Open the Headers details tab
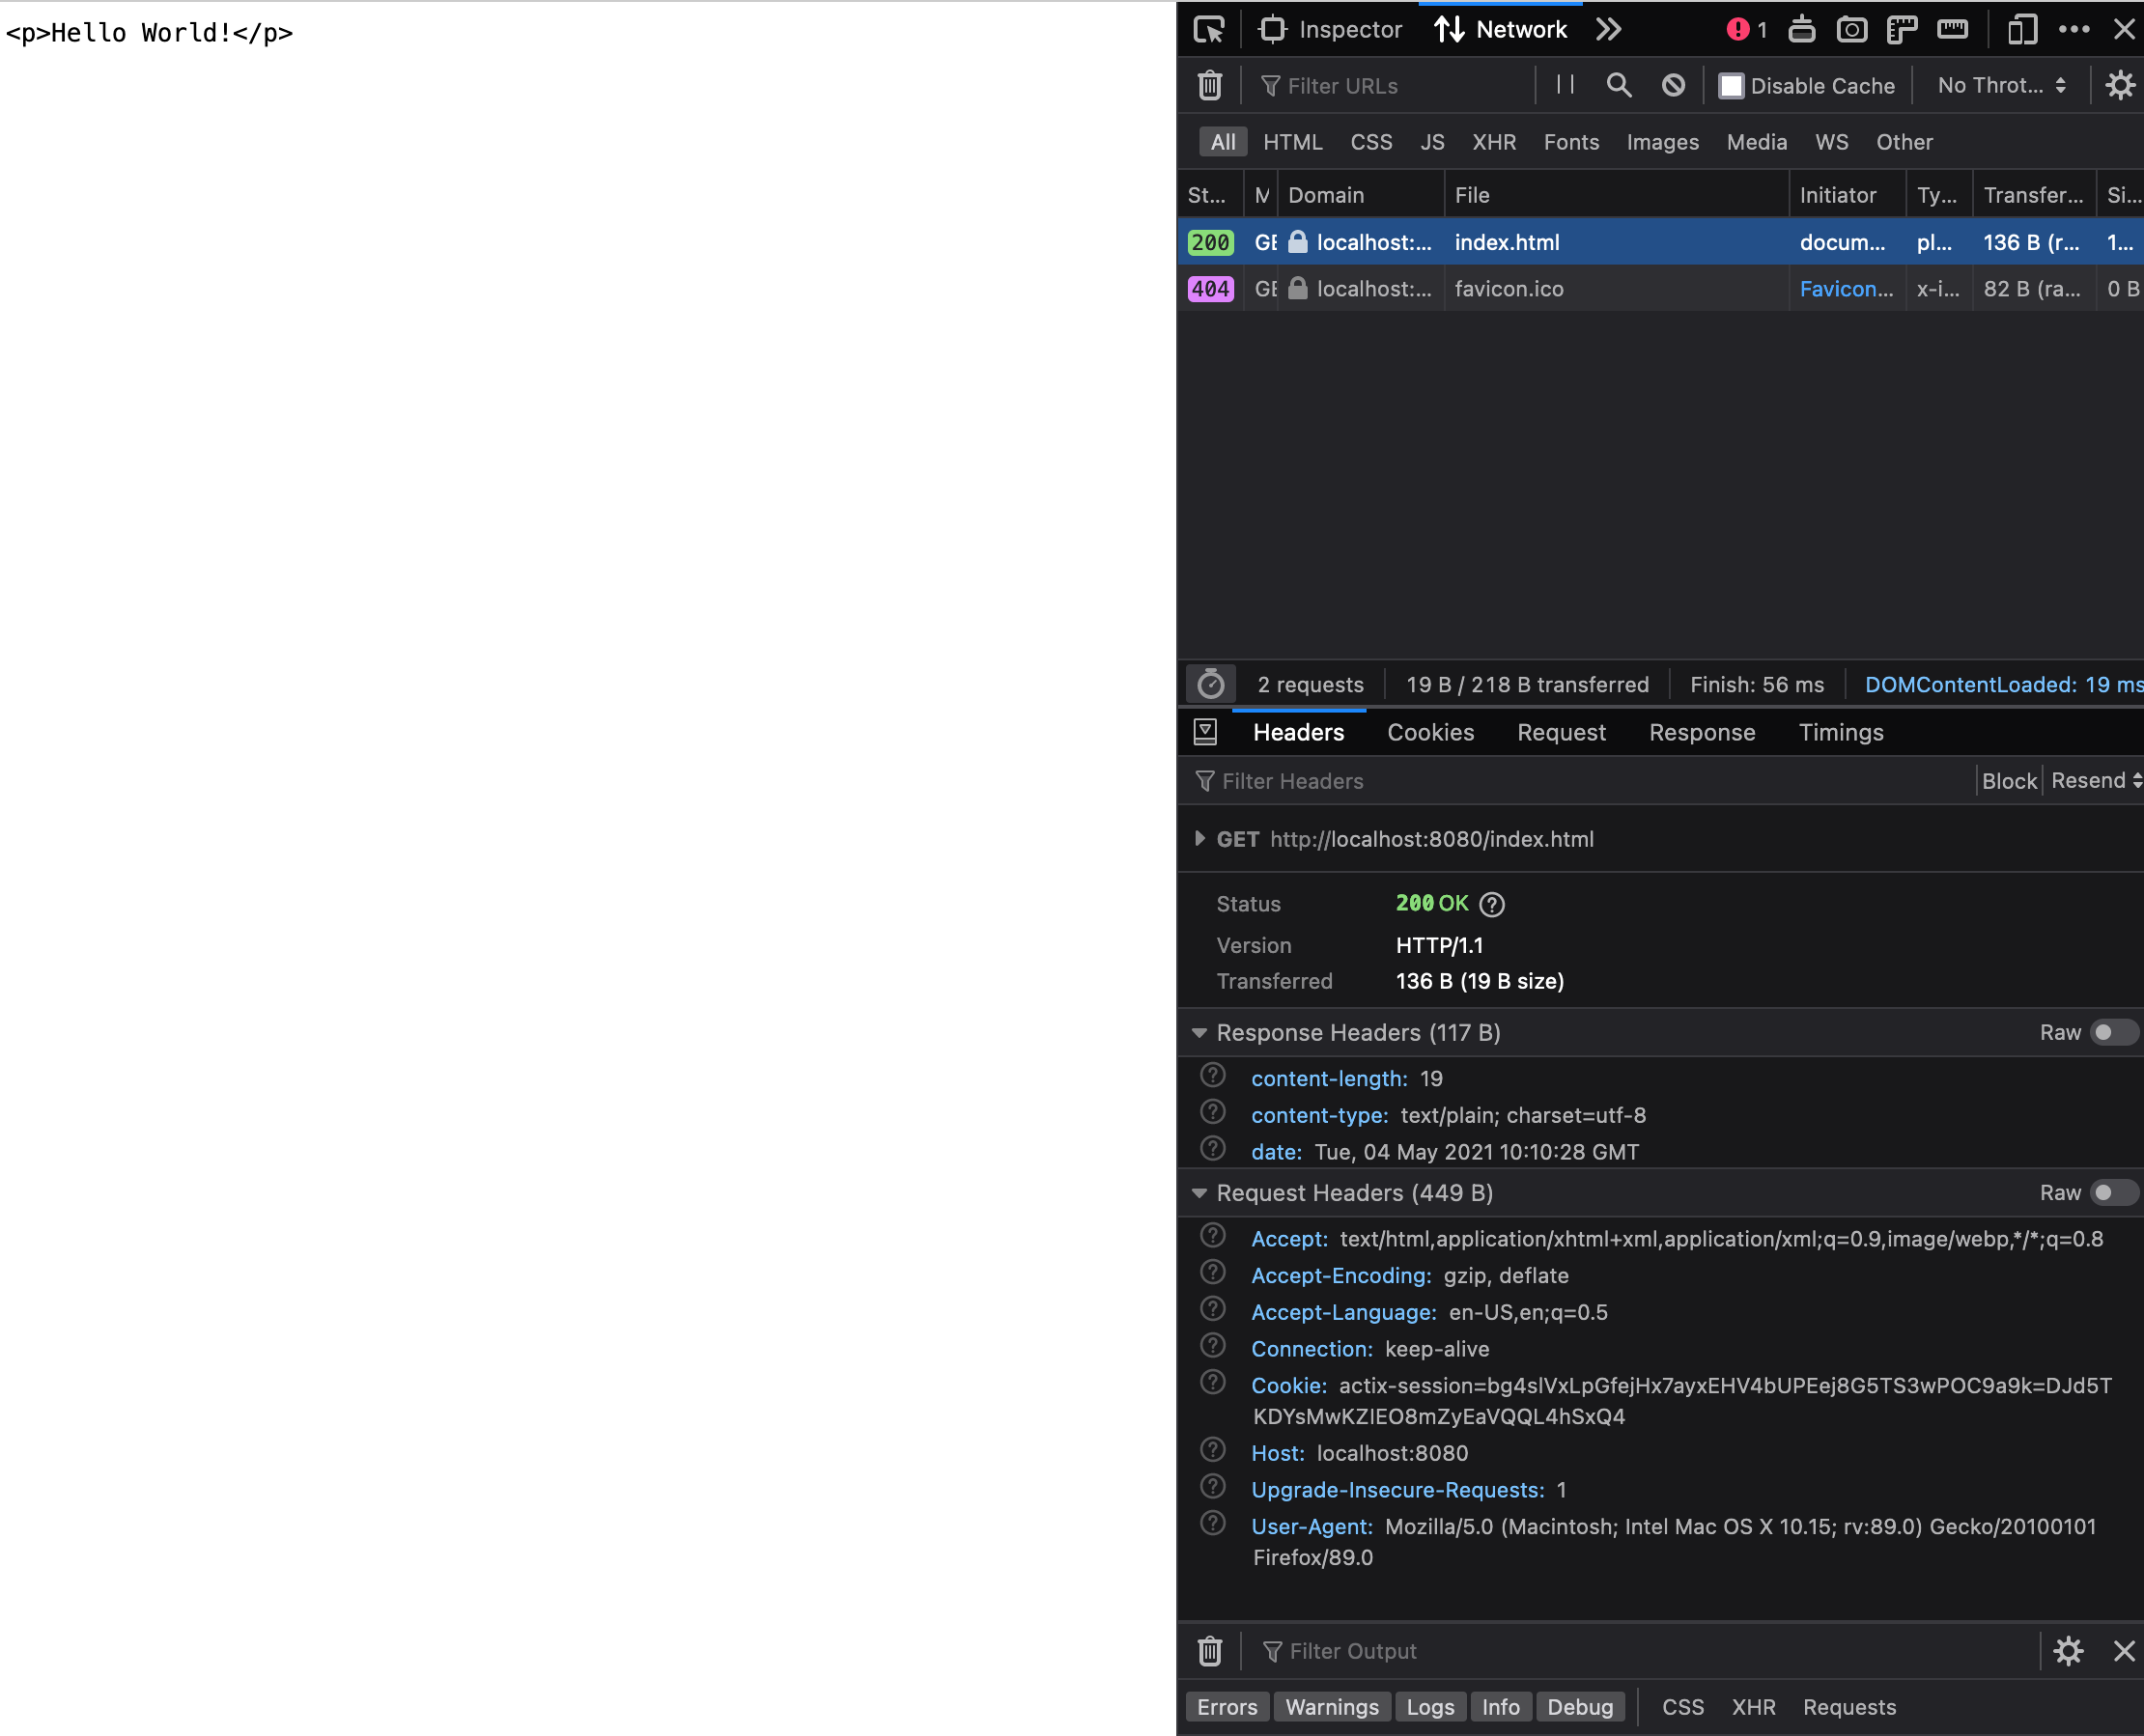Screen dimensions: 2144x1736 coord(1298,732)
